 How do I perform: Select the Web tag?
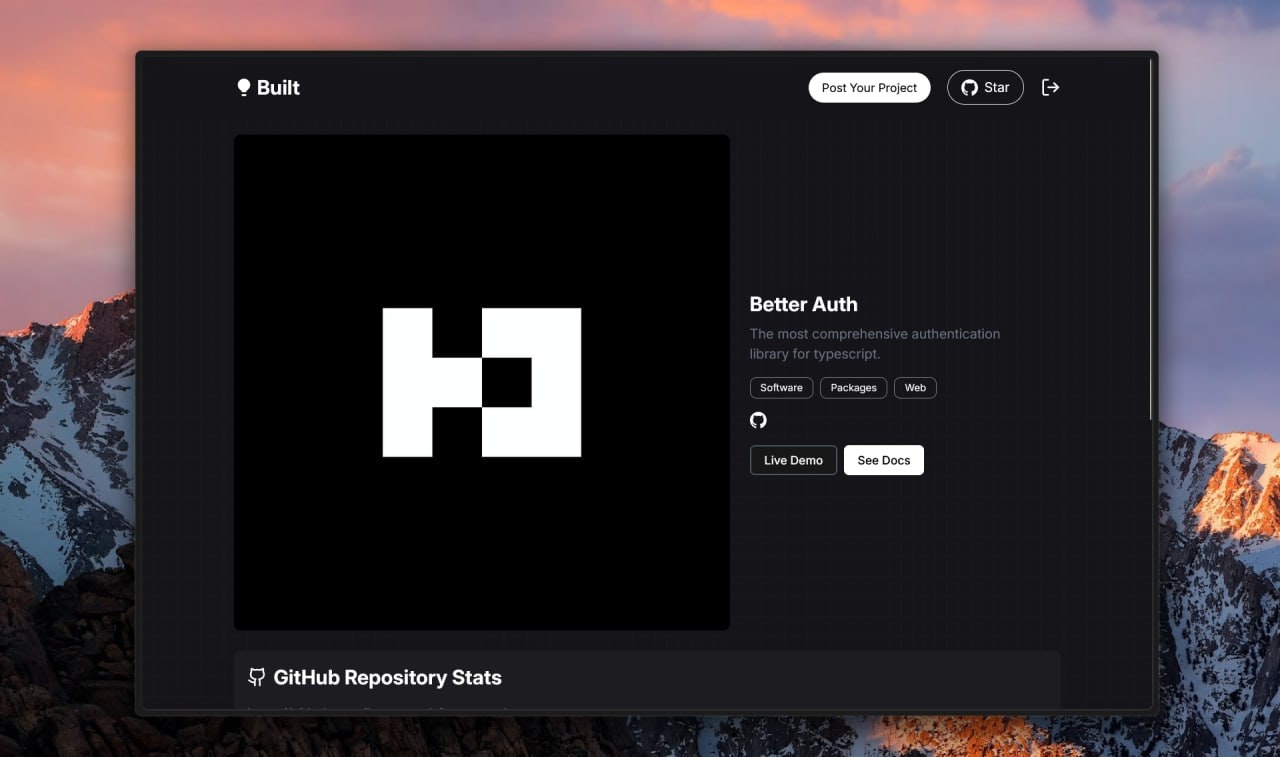pos(915,388)
